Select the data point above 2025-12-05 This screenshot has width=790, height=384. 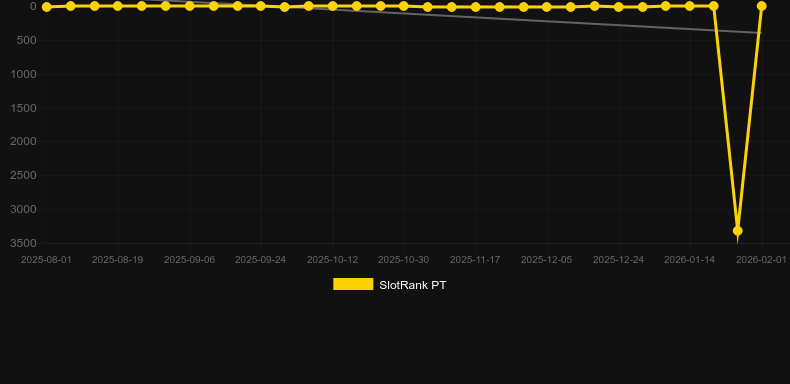(x=547, y=7)
